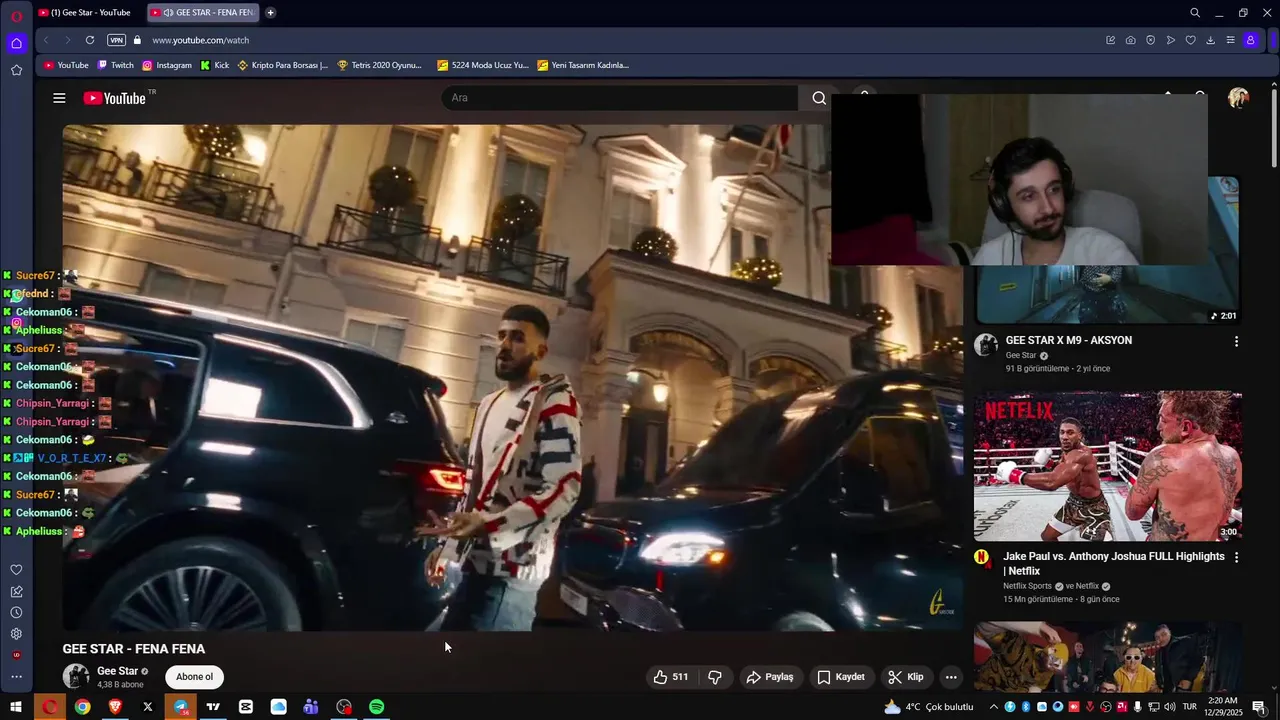
Task: Click the address bar URL youtube.com/watch
Action: click(200, 40)
